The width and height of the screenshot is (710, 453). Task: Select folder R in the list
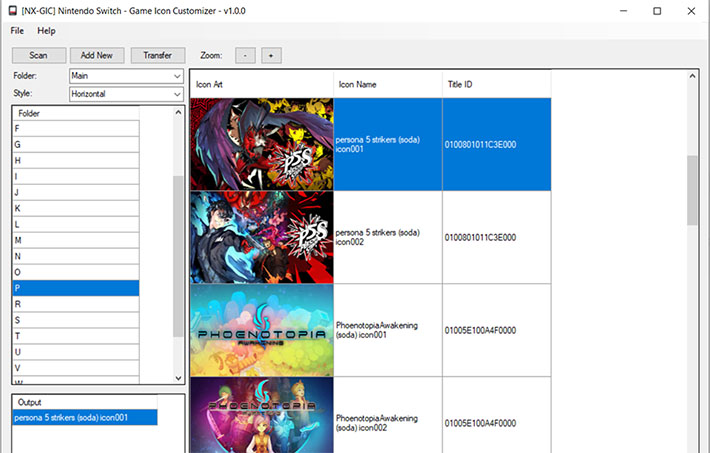(76, 304)
